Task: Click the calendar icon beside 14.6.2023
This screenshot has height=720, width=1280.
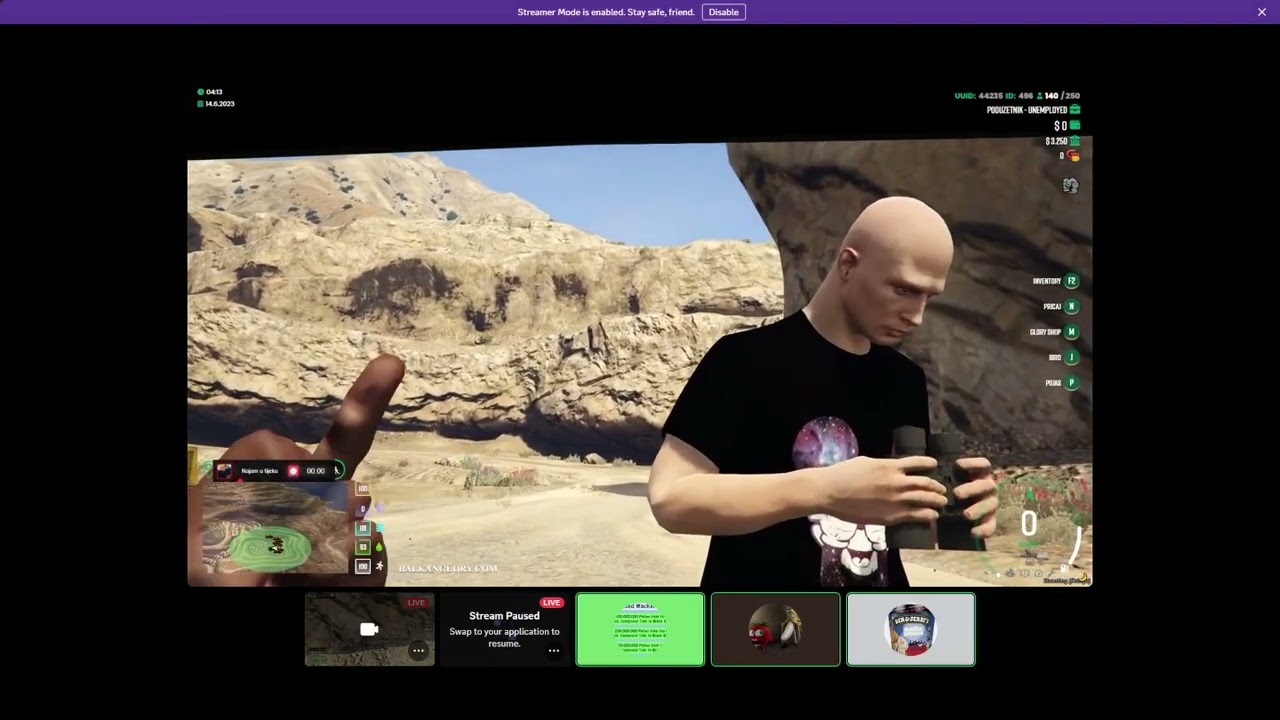Action: click(201, 104)
